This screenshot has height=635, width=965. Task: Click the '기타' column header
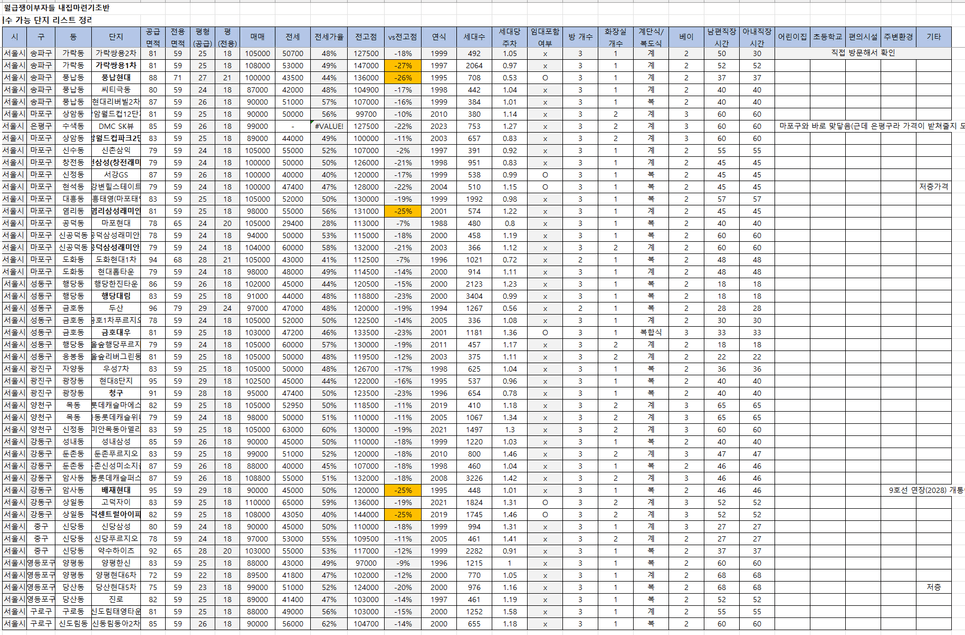click(934, 37)
